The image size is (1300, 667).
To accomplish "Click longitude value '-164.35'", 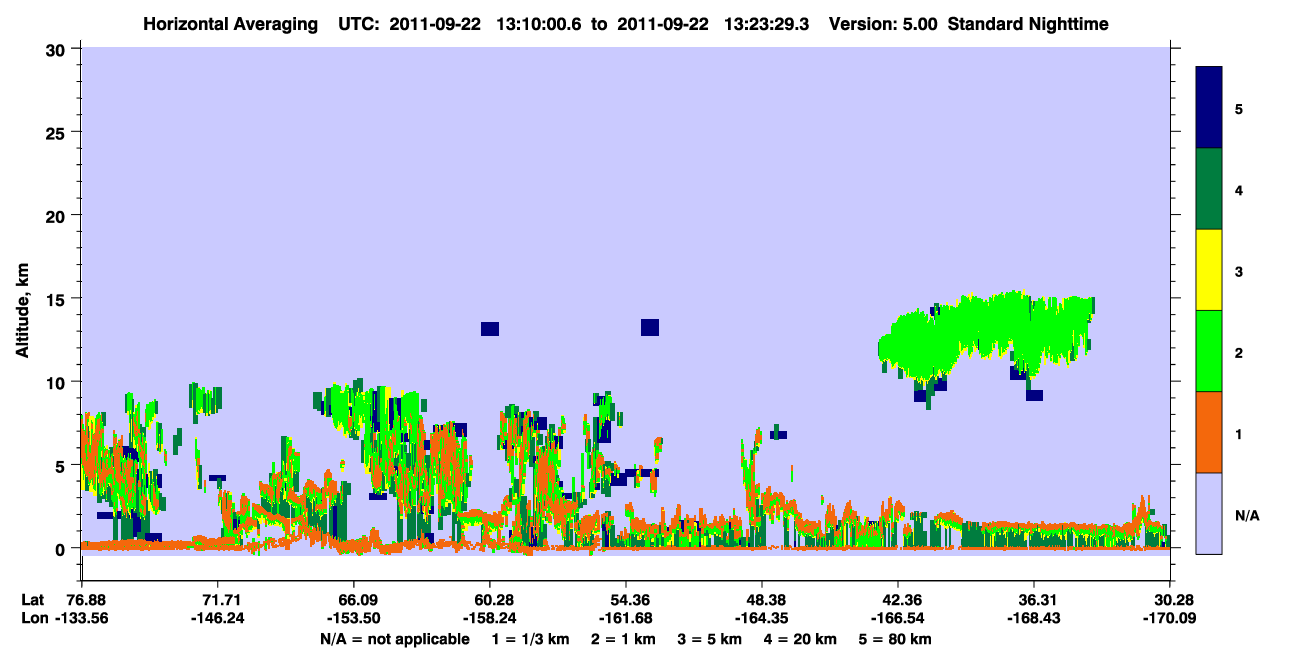I will click(x=762, y=617).
